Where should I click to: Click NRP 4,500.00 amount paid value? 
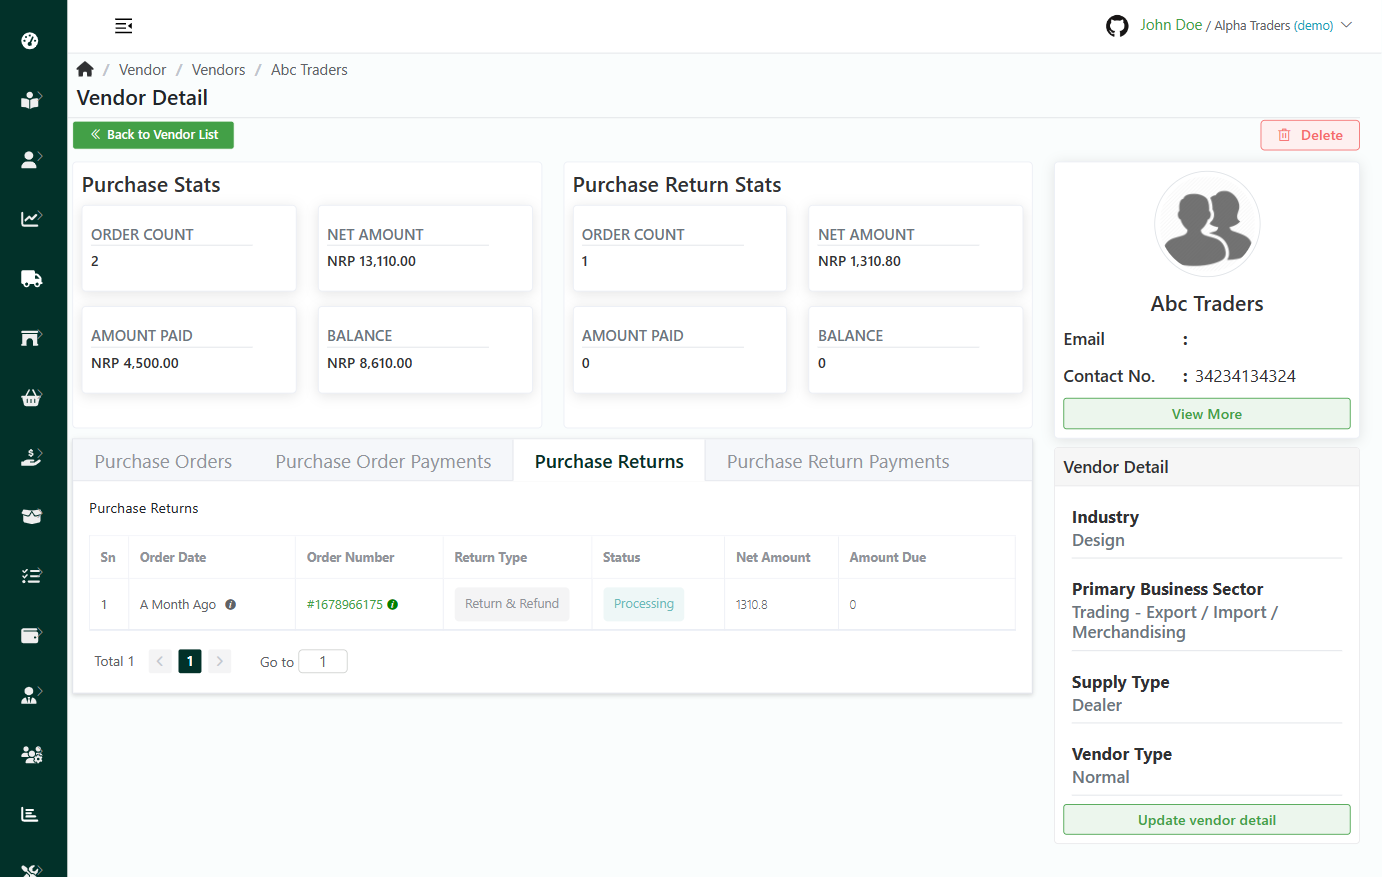(135, 363)
